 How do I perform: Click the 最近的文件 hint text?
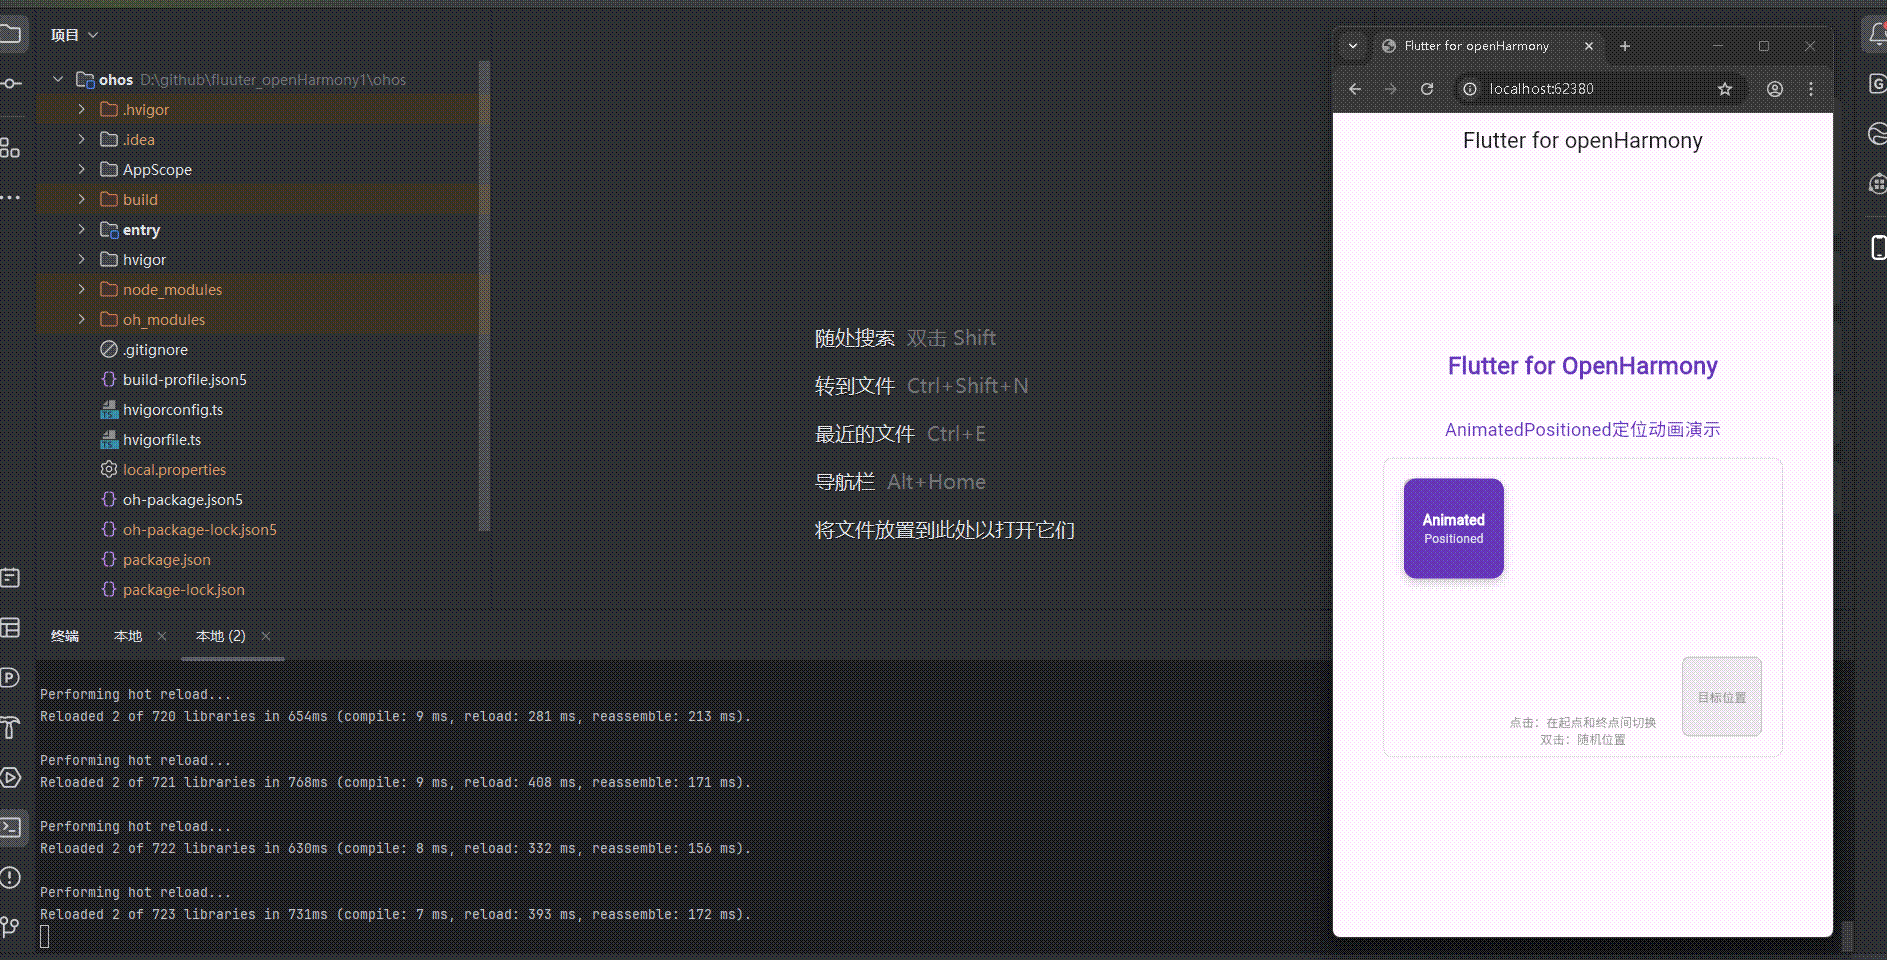click(865, 434)
